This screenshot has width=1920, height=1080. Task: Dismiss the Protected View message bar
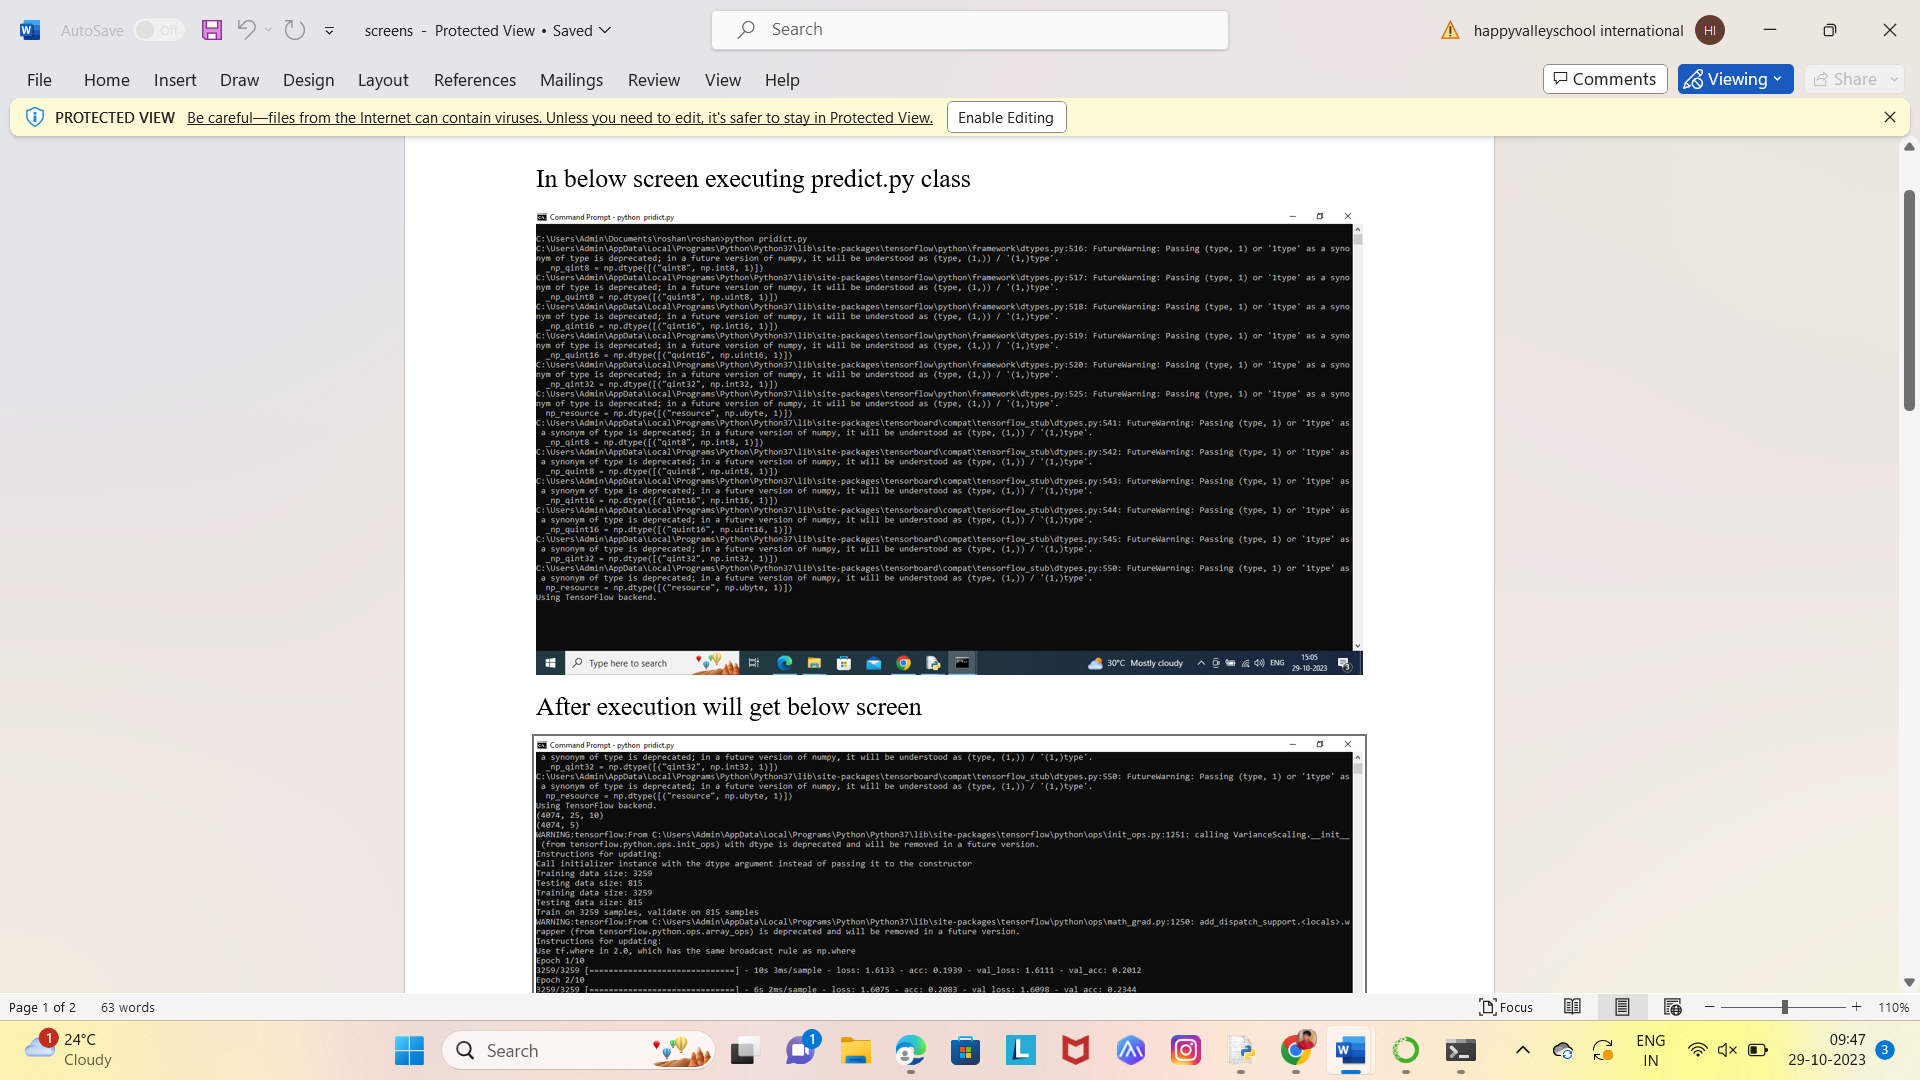[1889, 117]
